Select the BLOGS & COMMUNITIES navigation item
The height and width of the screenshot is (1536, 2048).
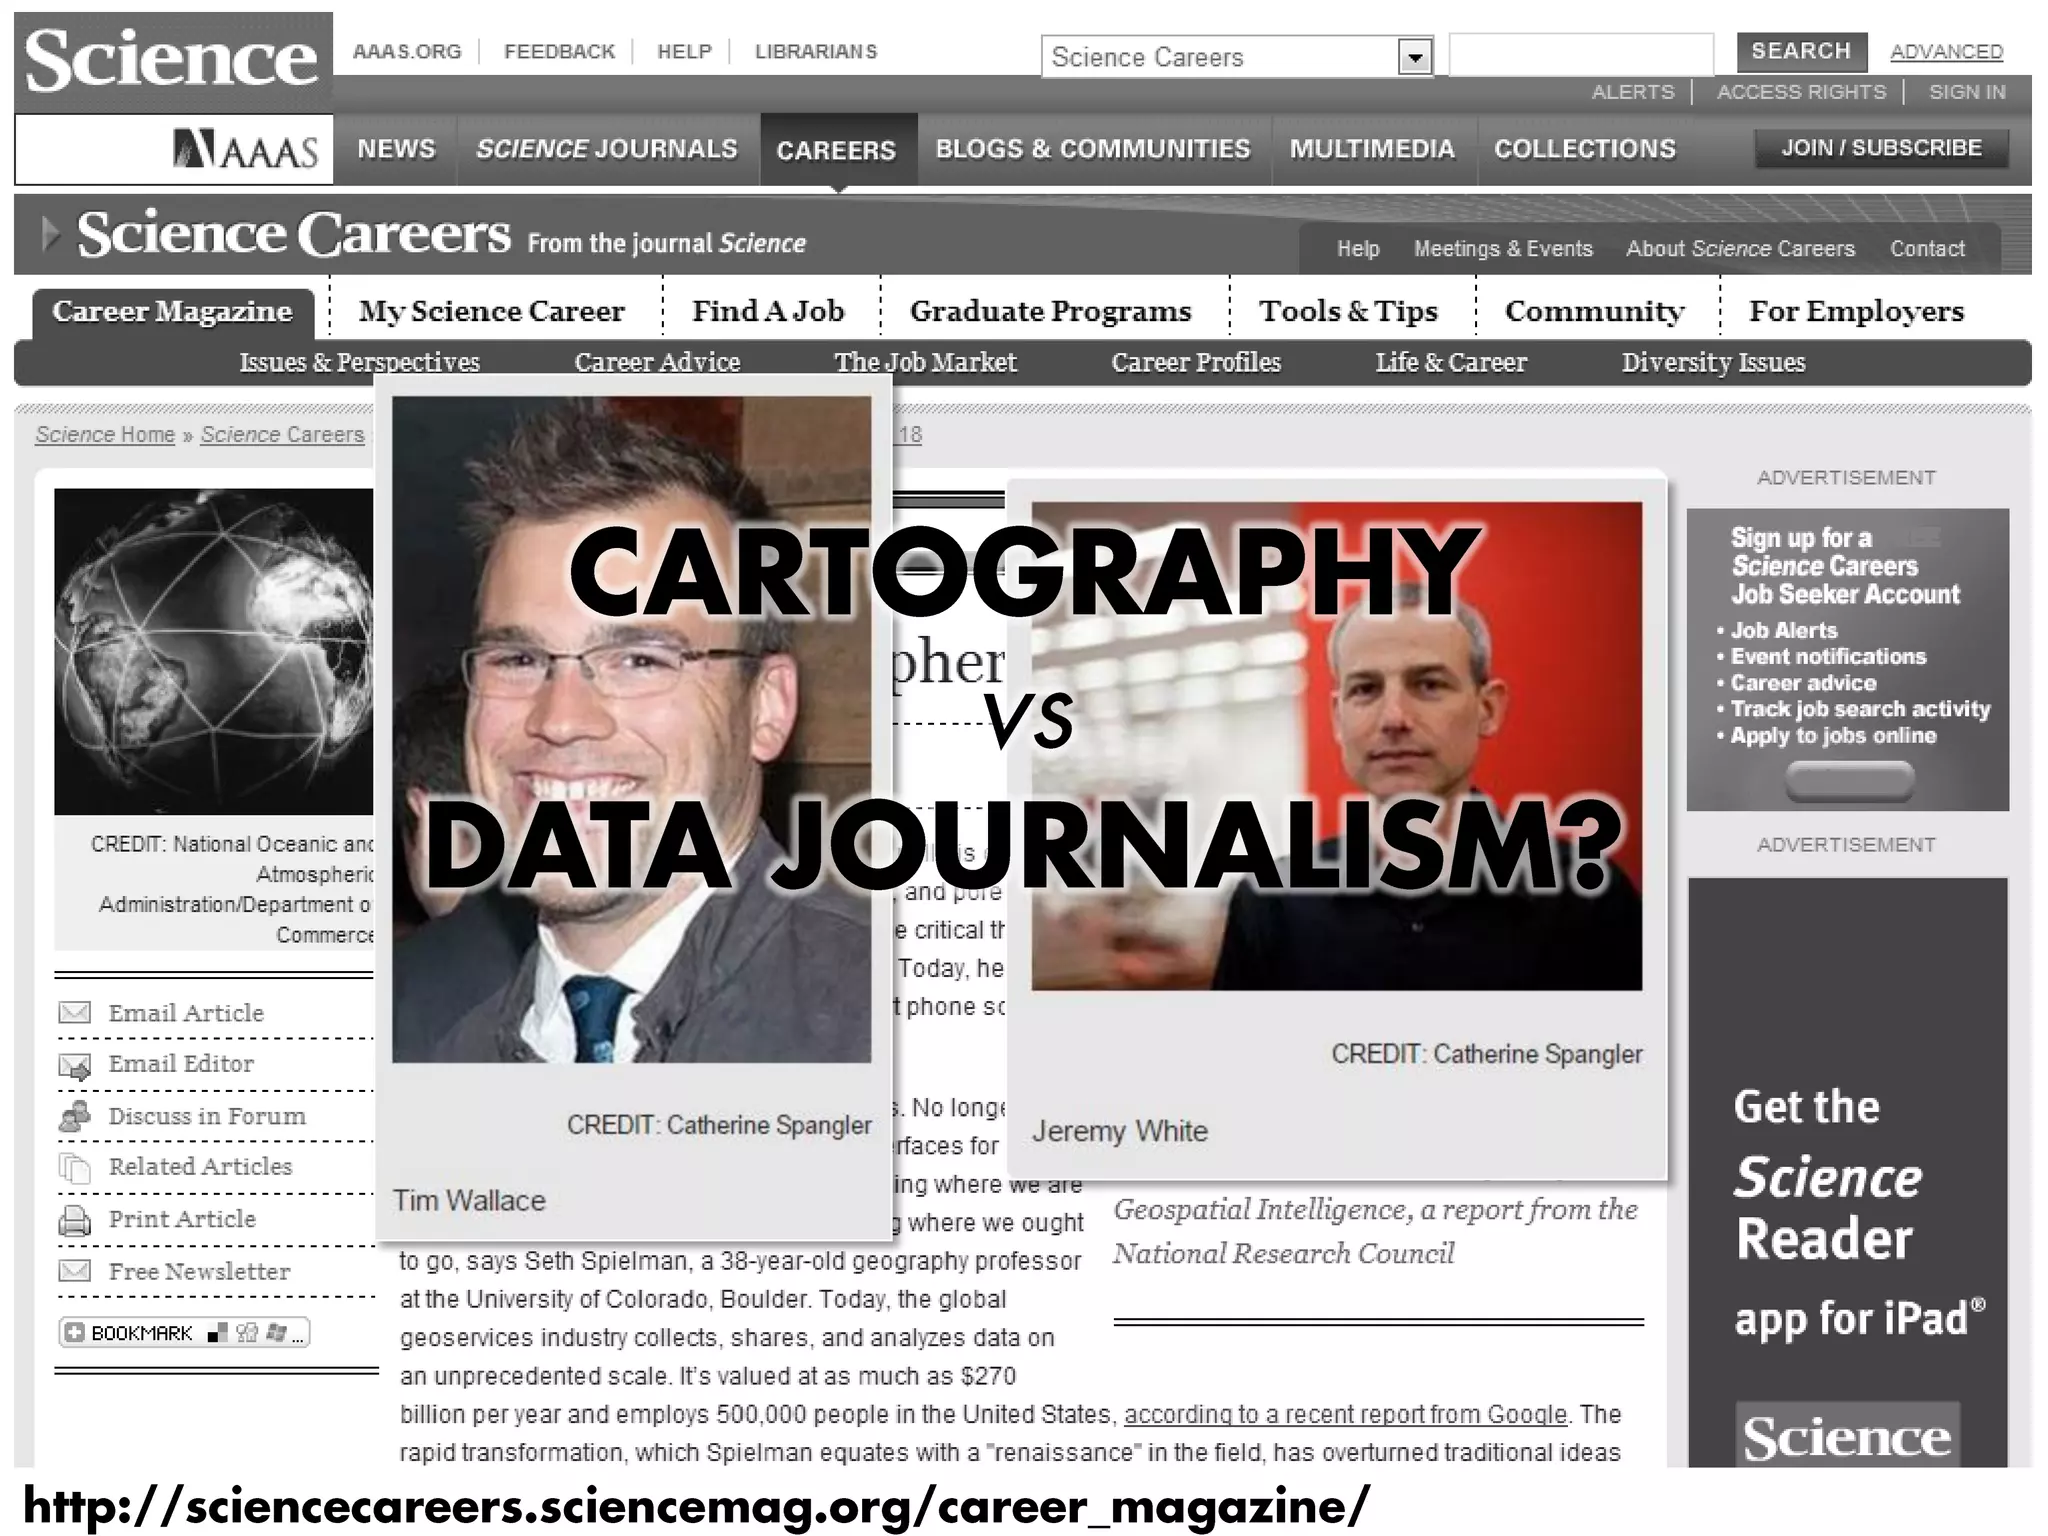pyautogui.click(x=1093, y=149)
